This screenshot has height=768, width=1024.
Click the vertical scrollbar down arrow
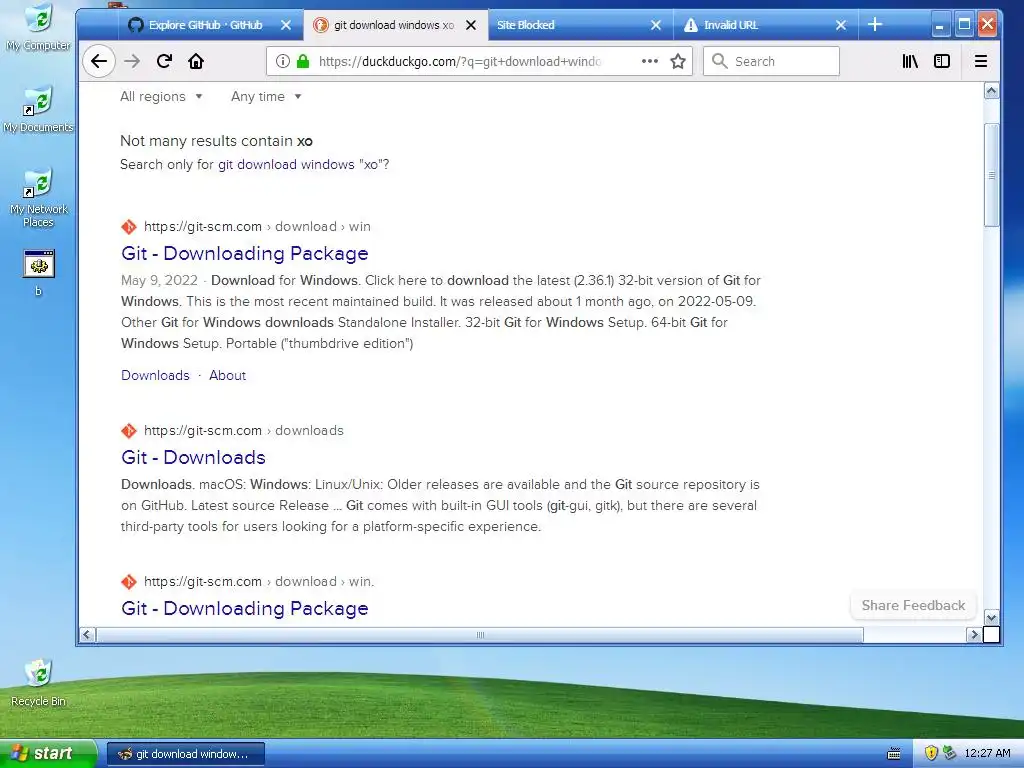click(991, 617)
